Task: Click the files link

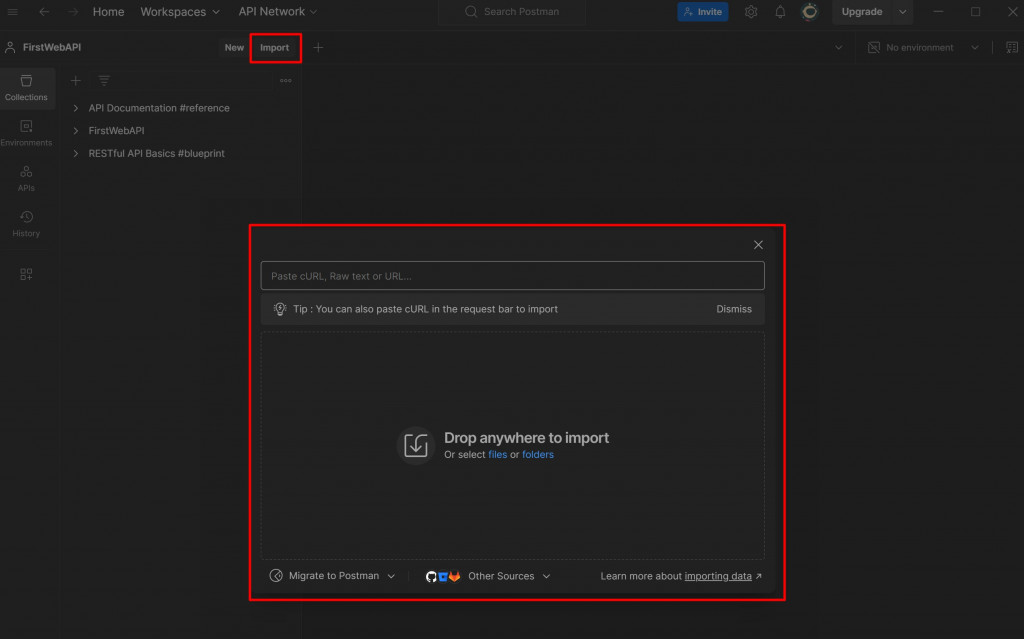Action: [x=498, y=455]
